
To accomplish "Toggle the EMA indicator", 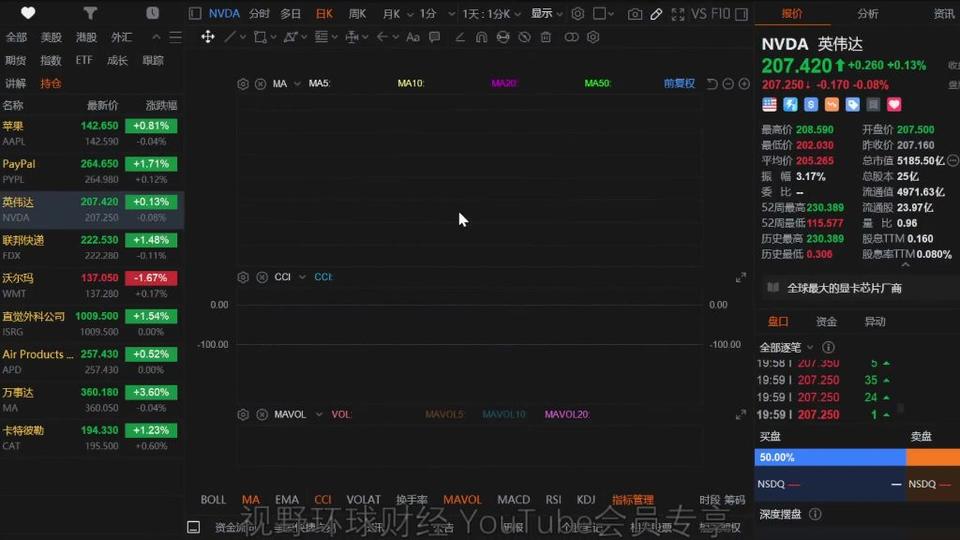I will pos(287,500).
